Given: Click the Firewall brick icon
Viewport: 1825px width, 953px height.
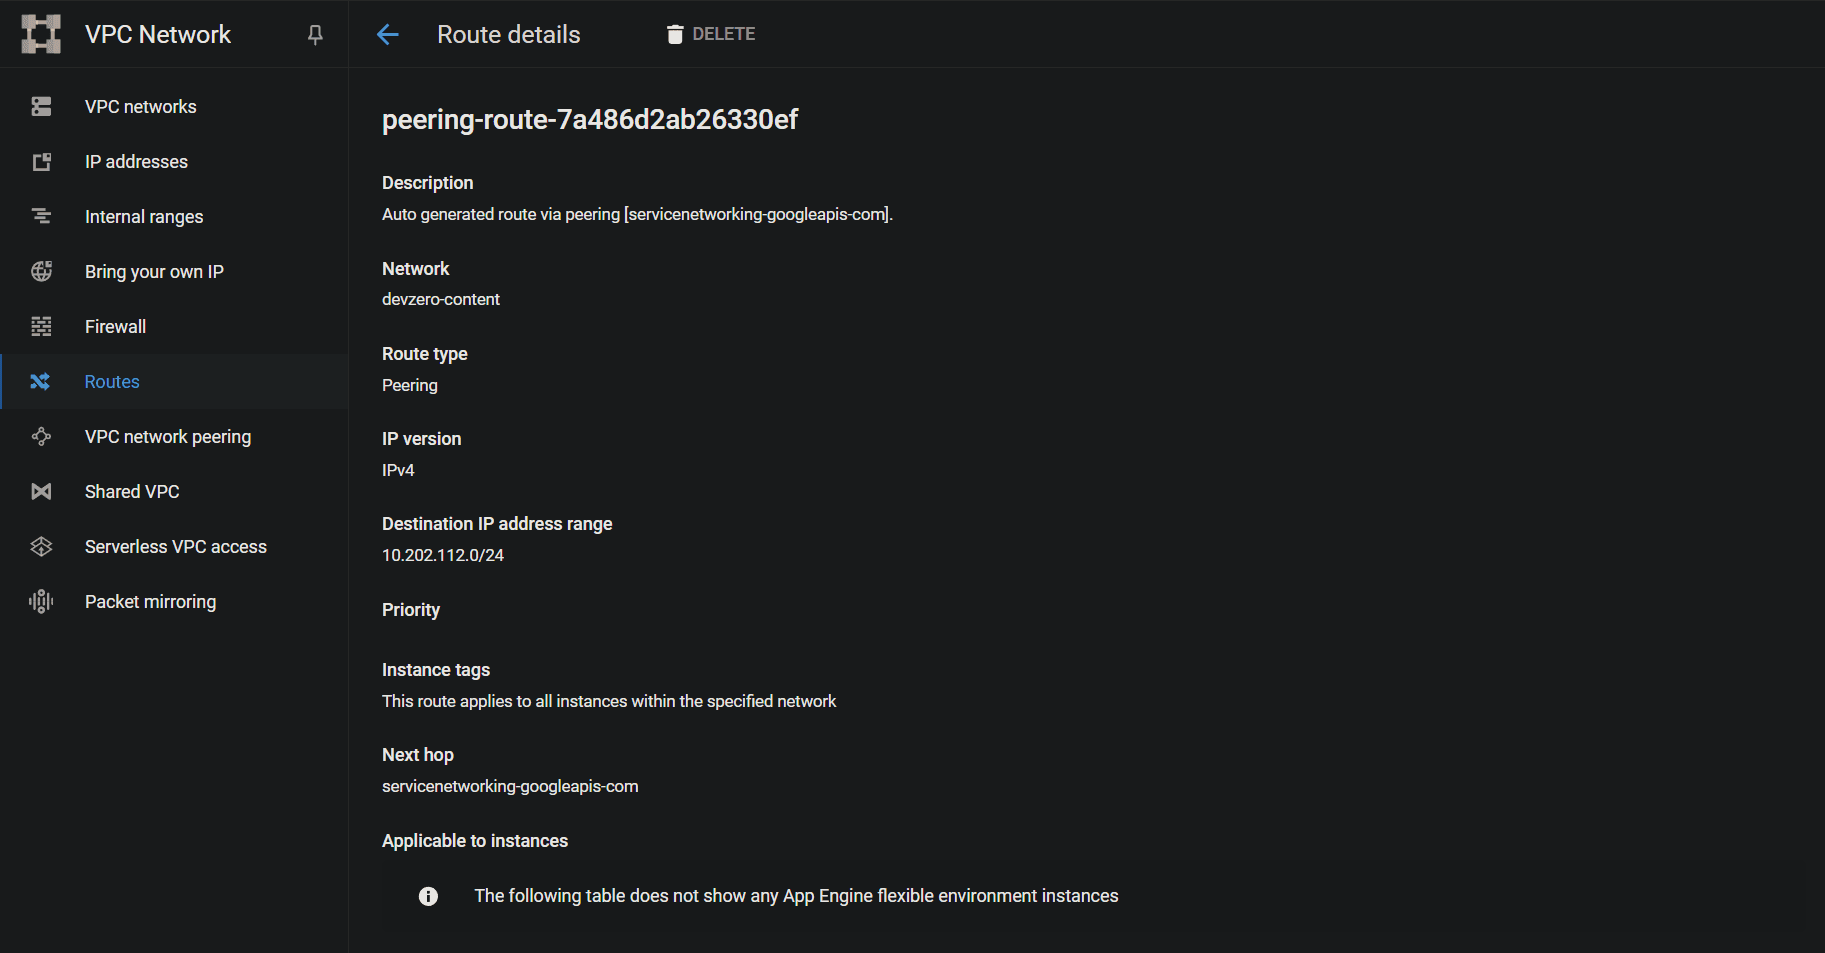Looking at the screenshot, I should point(41,327).
